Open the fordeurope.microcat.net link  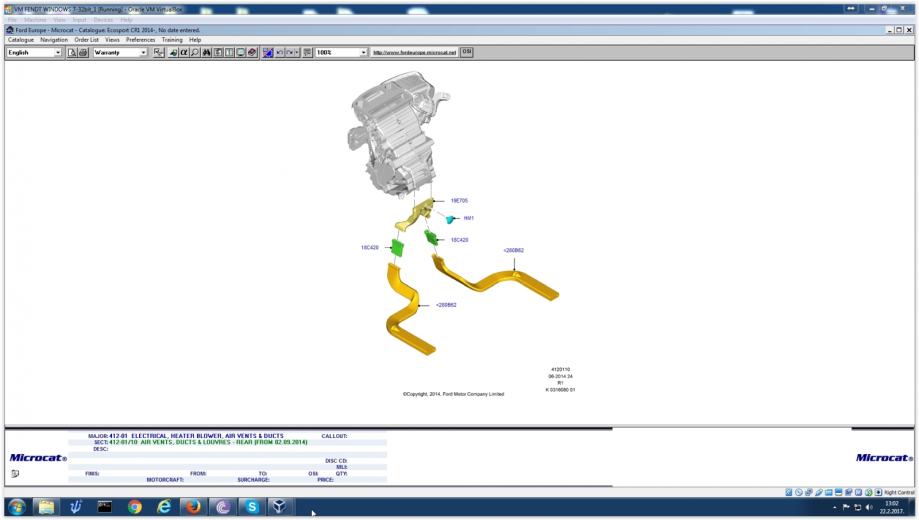tap(414, 52)
